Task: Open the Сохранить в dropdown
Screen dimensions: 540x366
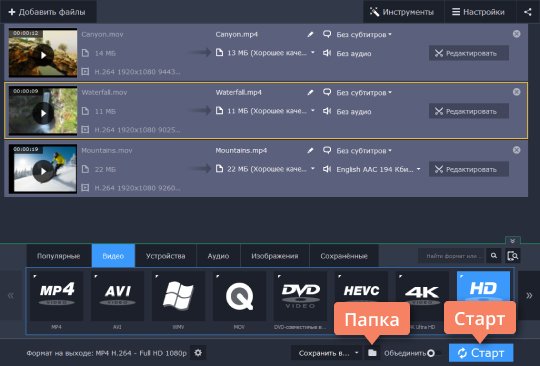Action: pos(326,353)
